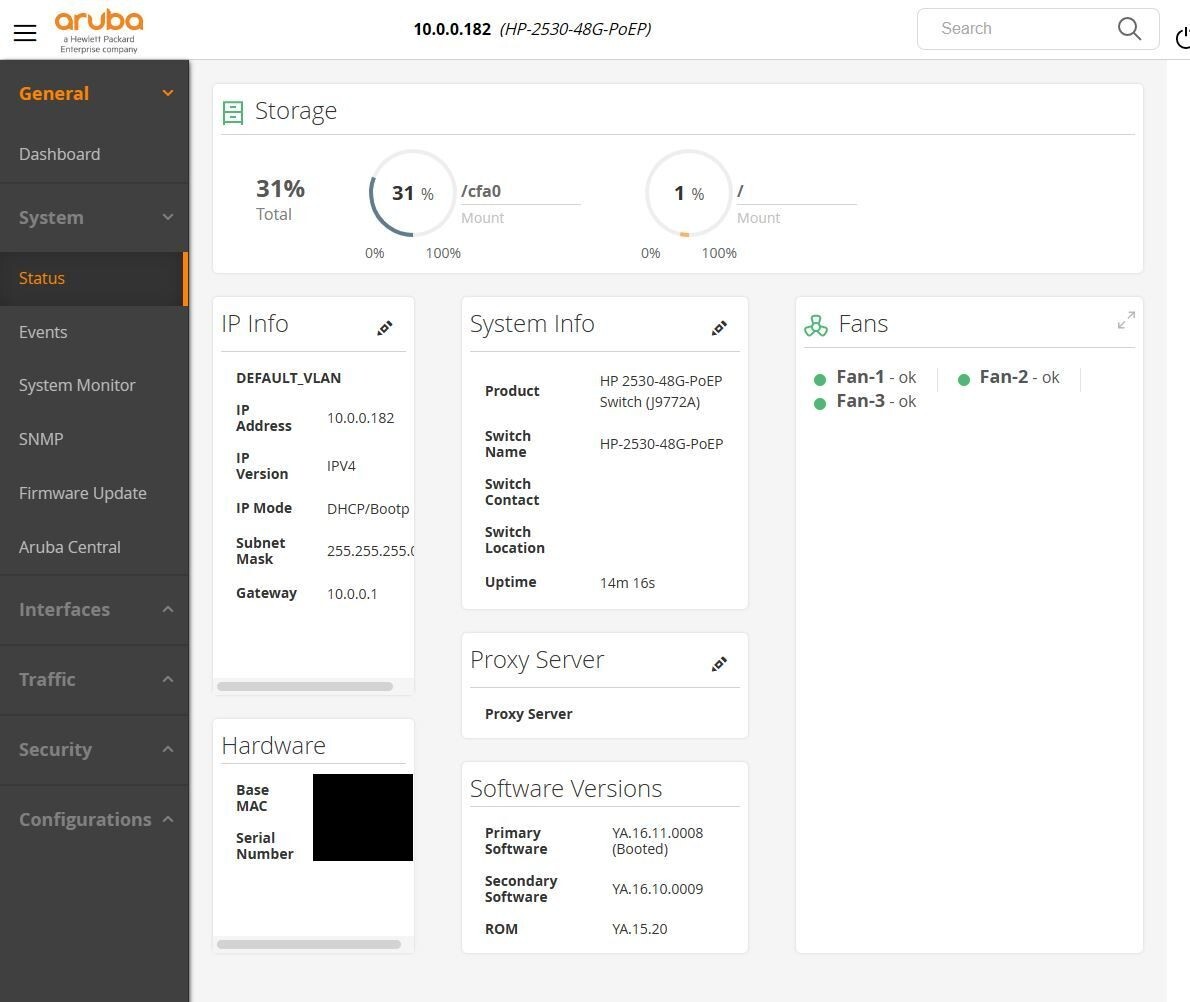Click the Fan-2 green status indicator
The image size is (1190, 1002).
pyautogui.click(x=964, y=380)
